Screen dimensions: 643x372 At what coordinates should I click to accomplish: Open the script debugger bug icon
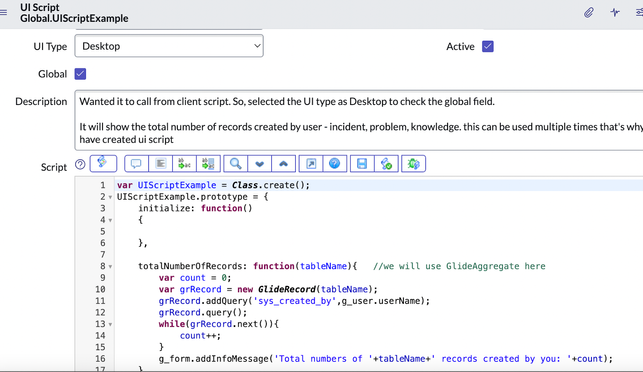click(413, 164)
